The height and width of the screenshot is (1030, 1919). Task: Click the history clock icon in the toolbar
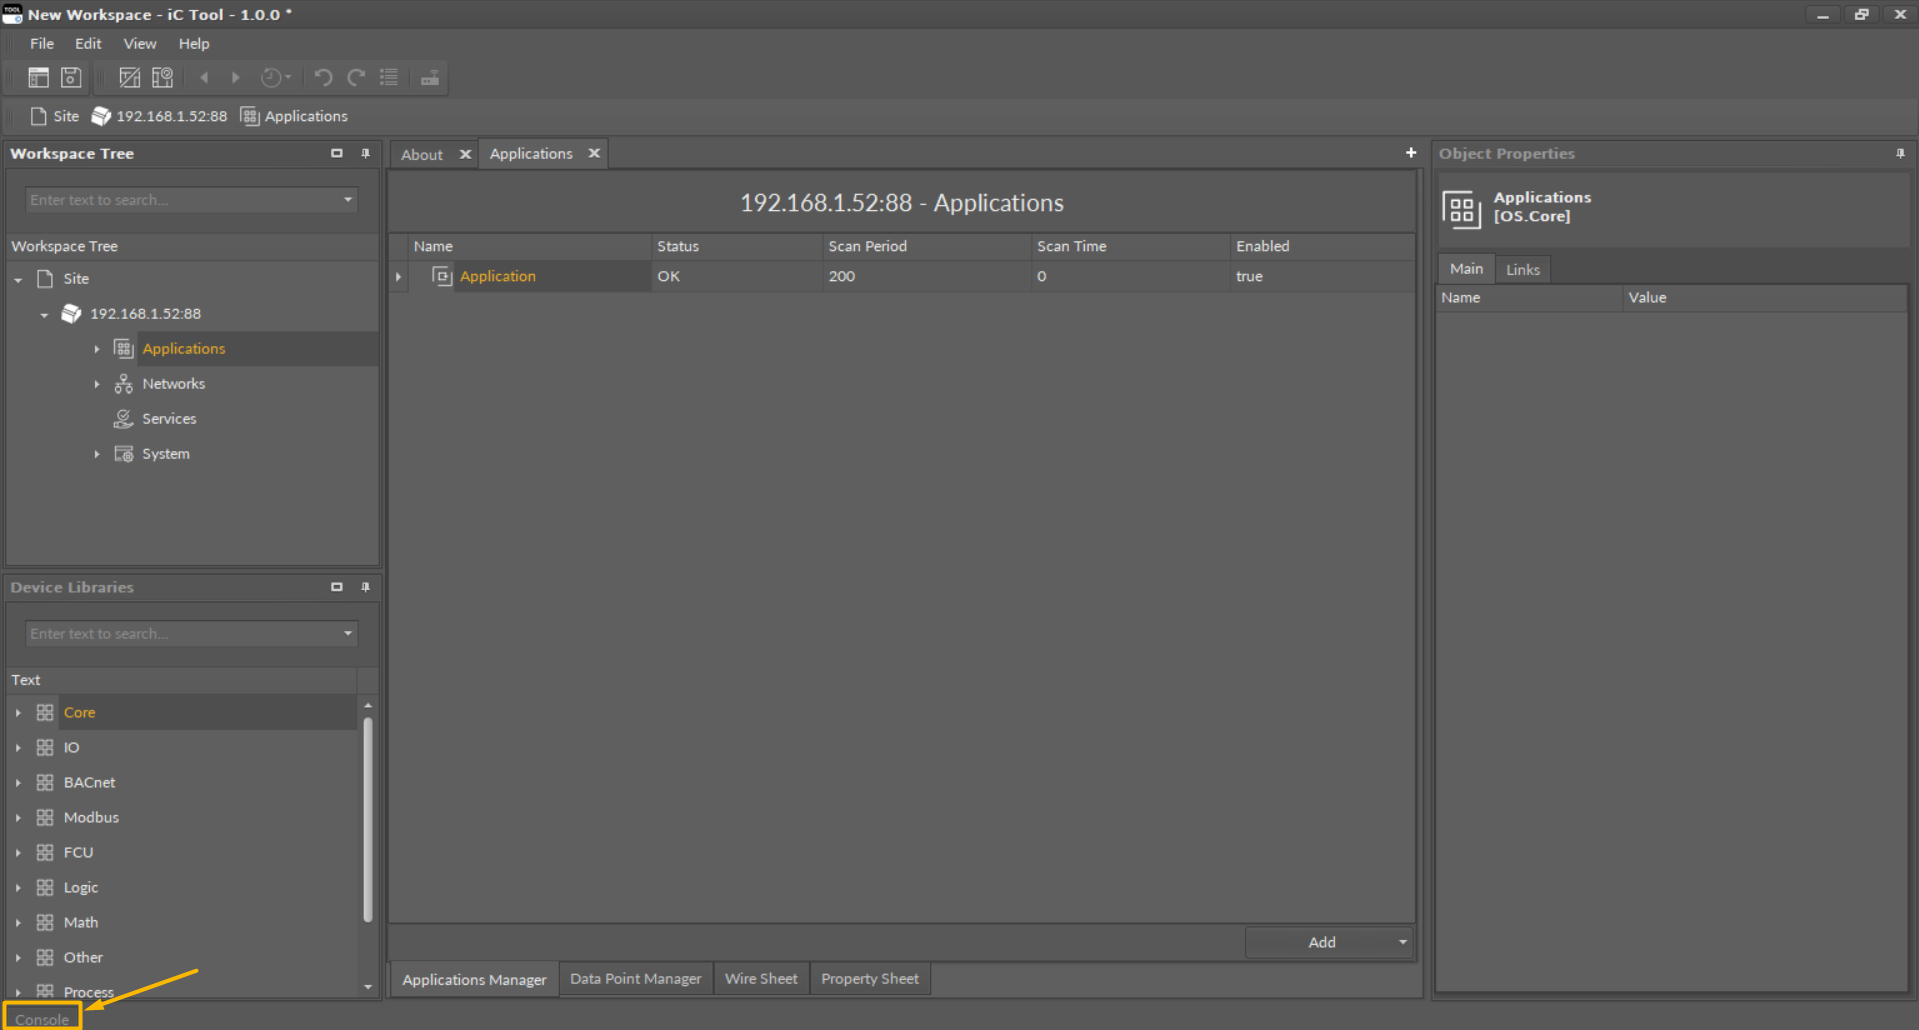click(x=272, y=77)
